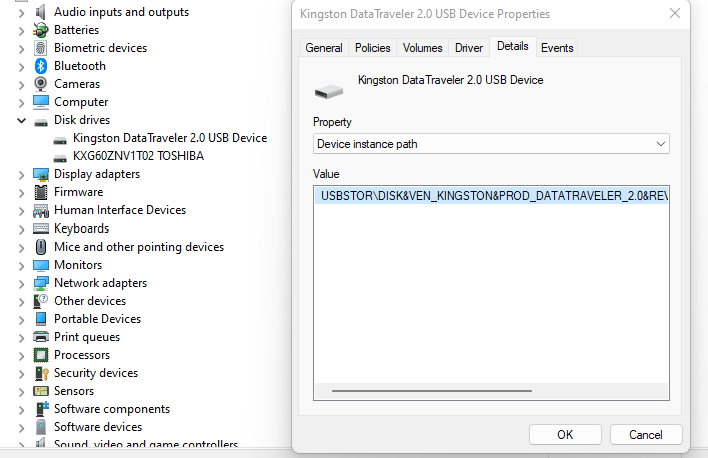Expand the Batteries node
Screen dimensions: 708x458
21,31
